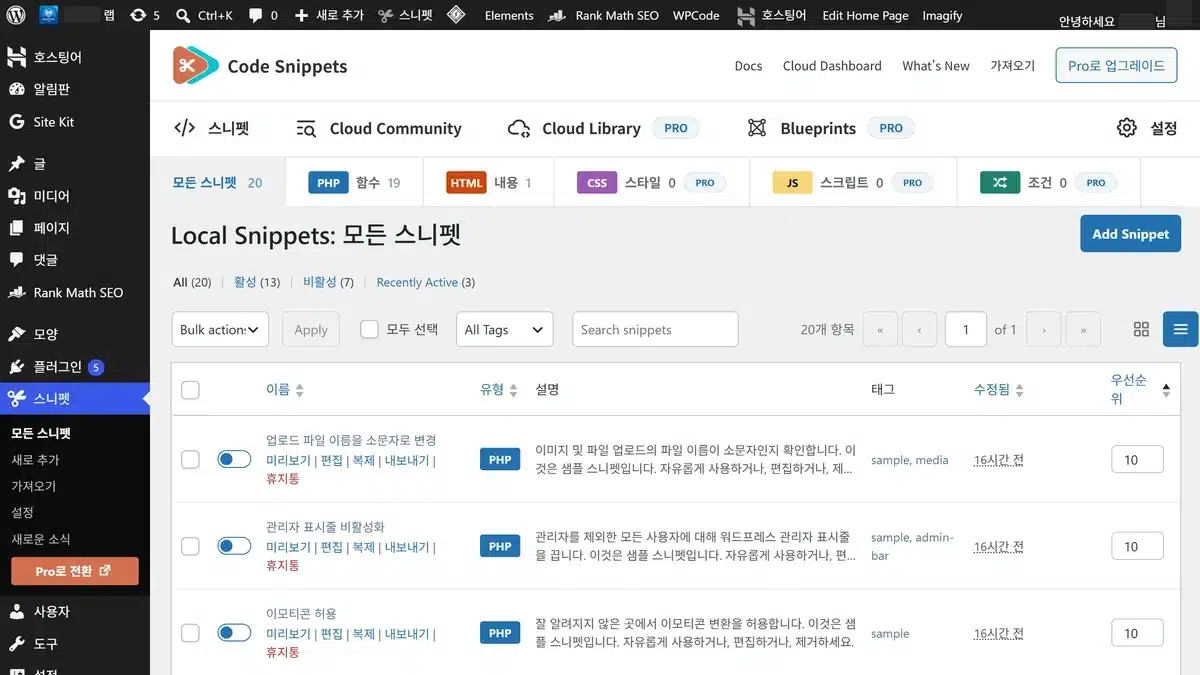Viewport: 1200px width, 675px height.
Task: Switch to the PHP 함수 tab
Action: (354, 182)
